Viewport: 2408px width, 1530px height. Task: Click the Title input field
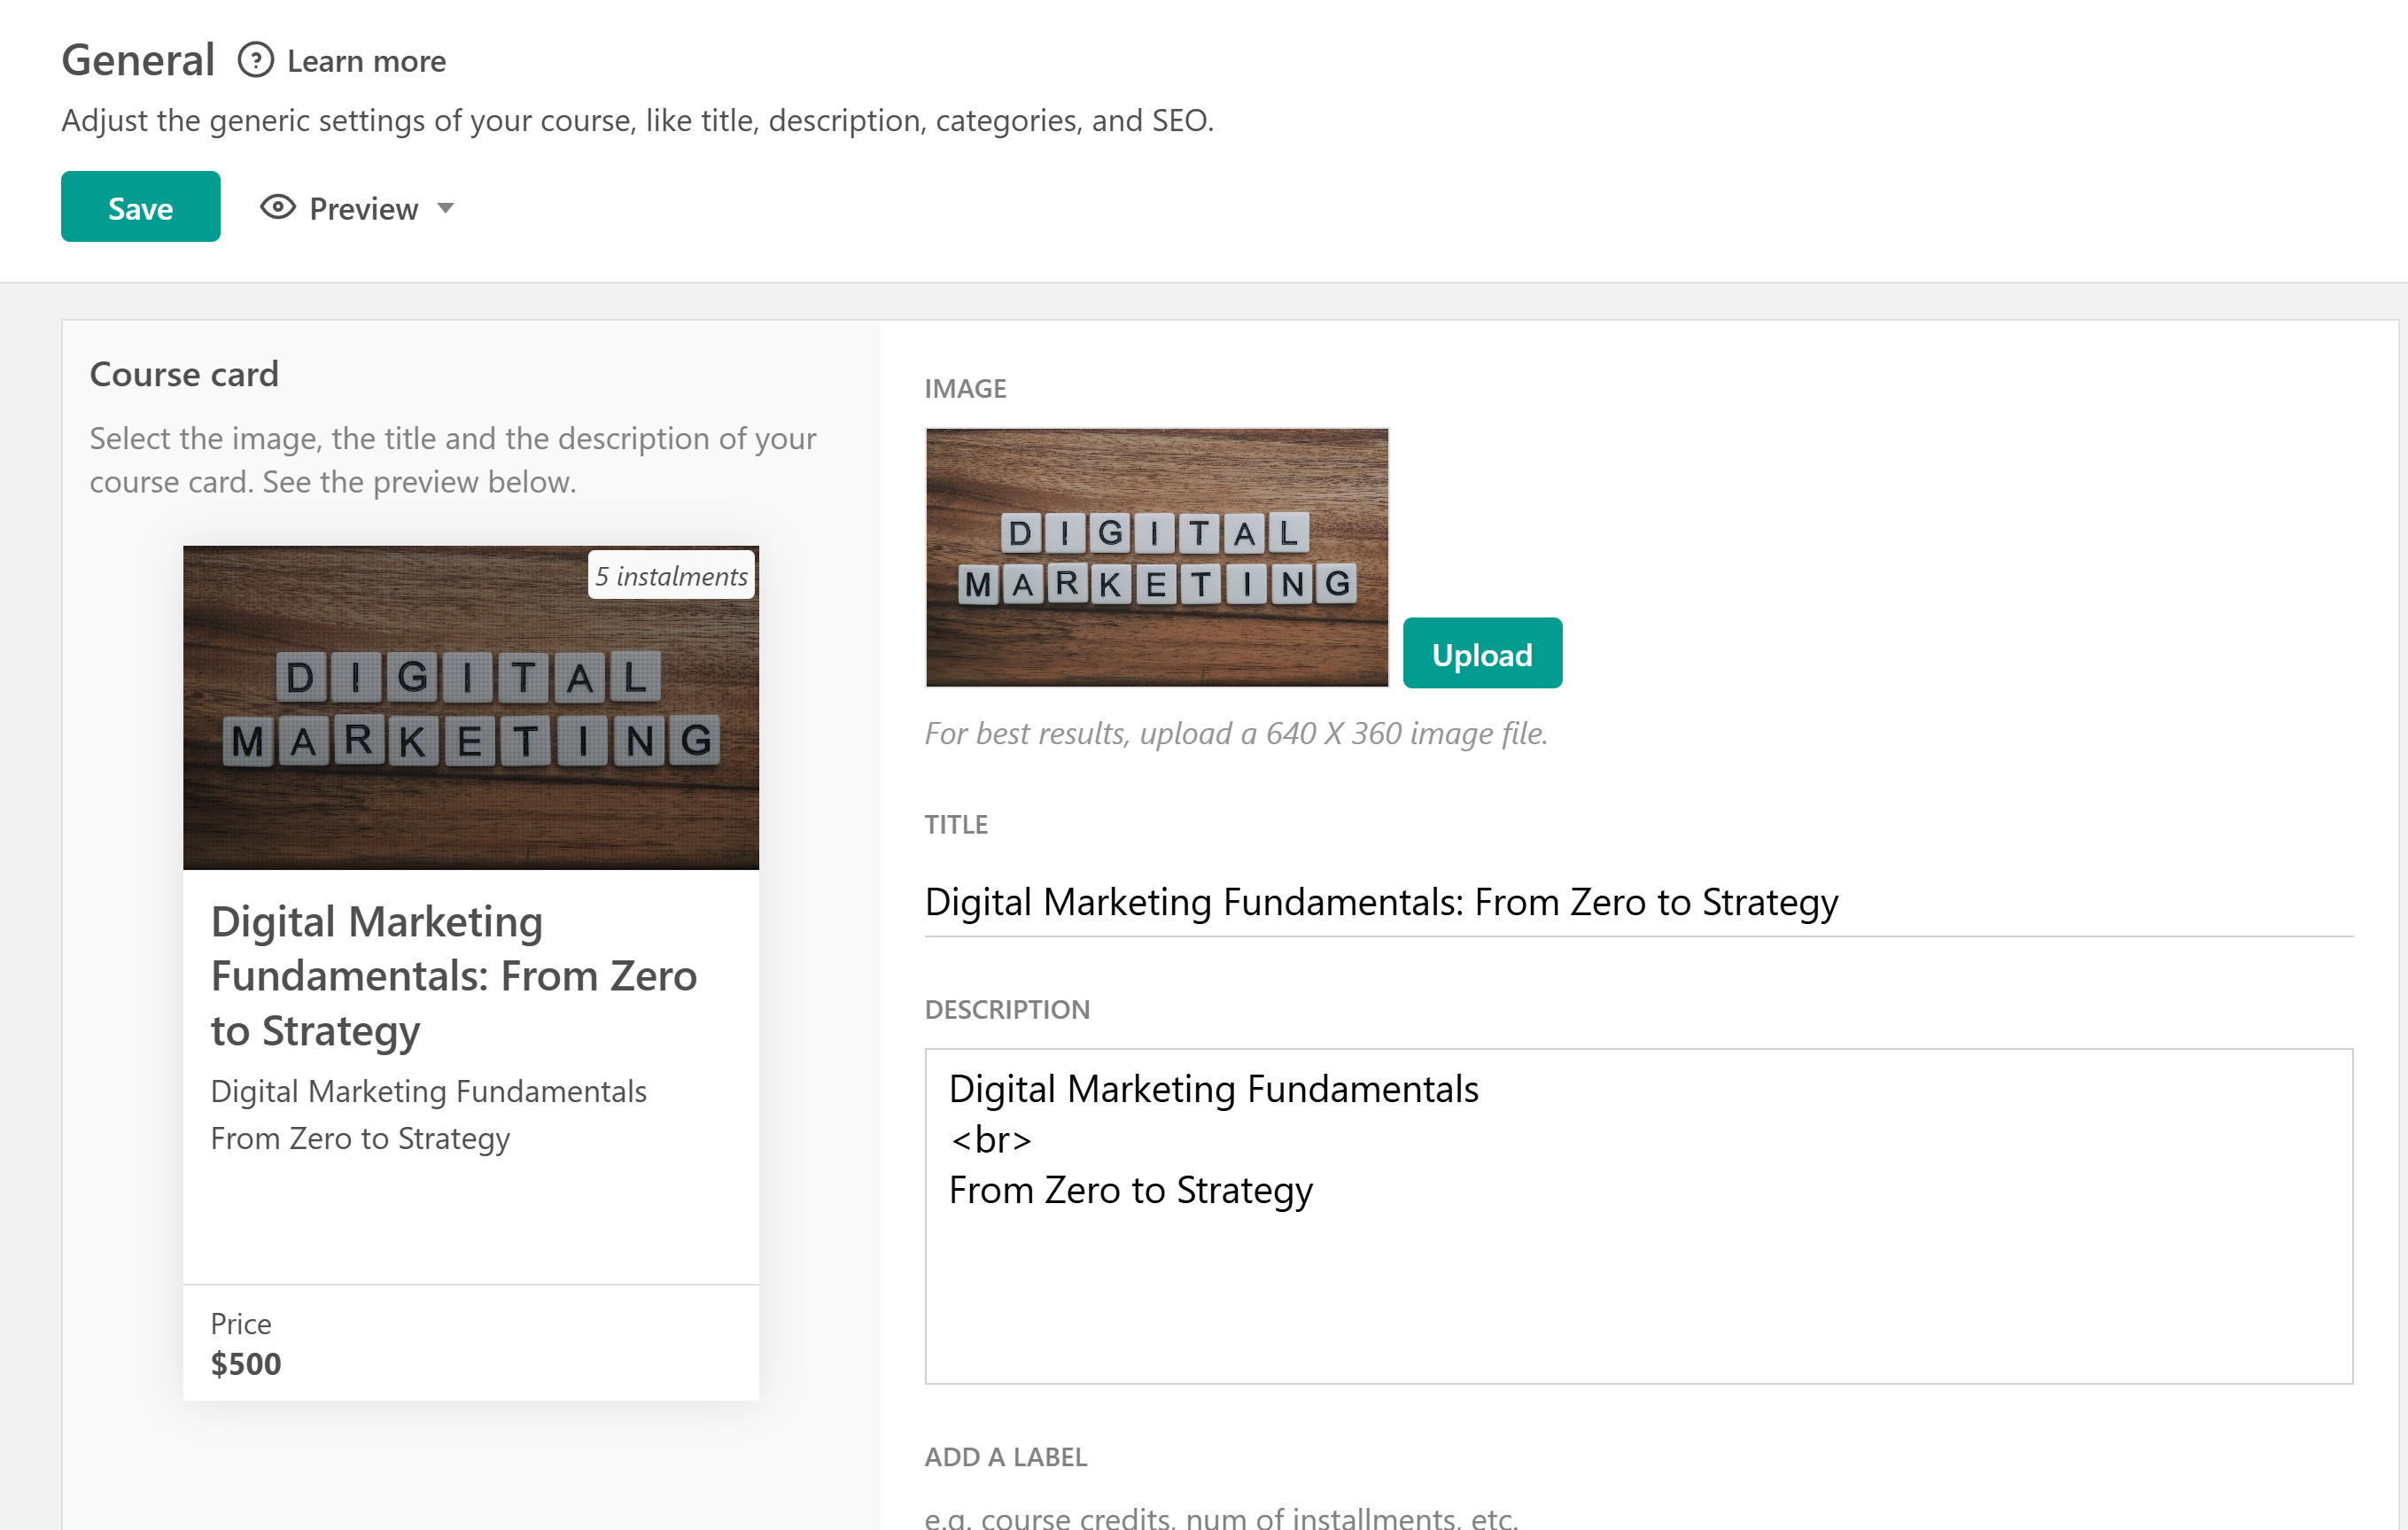(1637, 902)
